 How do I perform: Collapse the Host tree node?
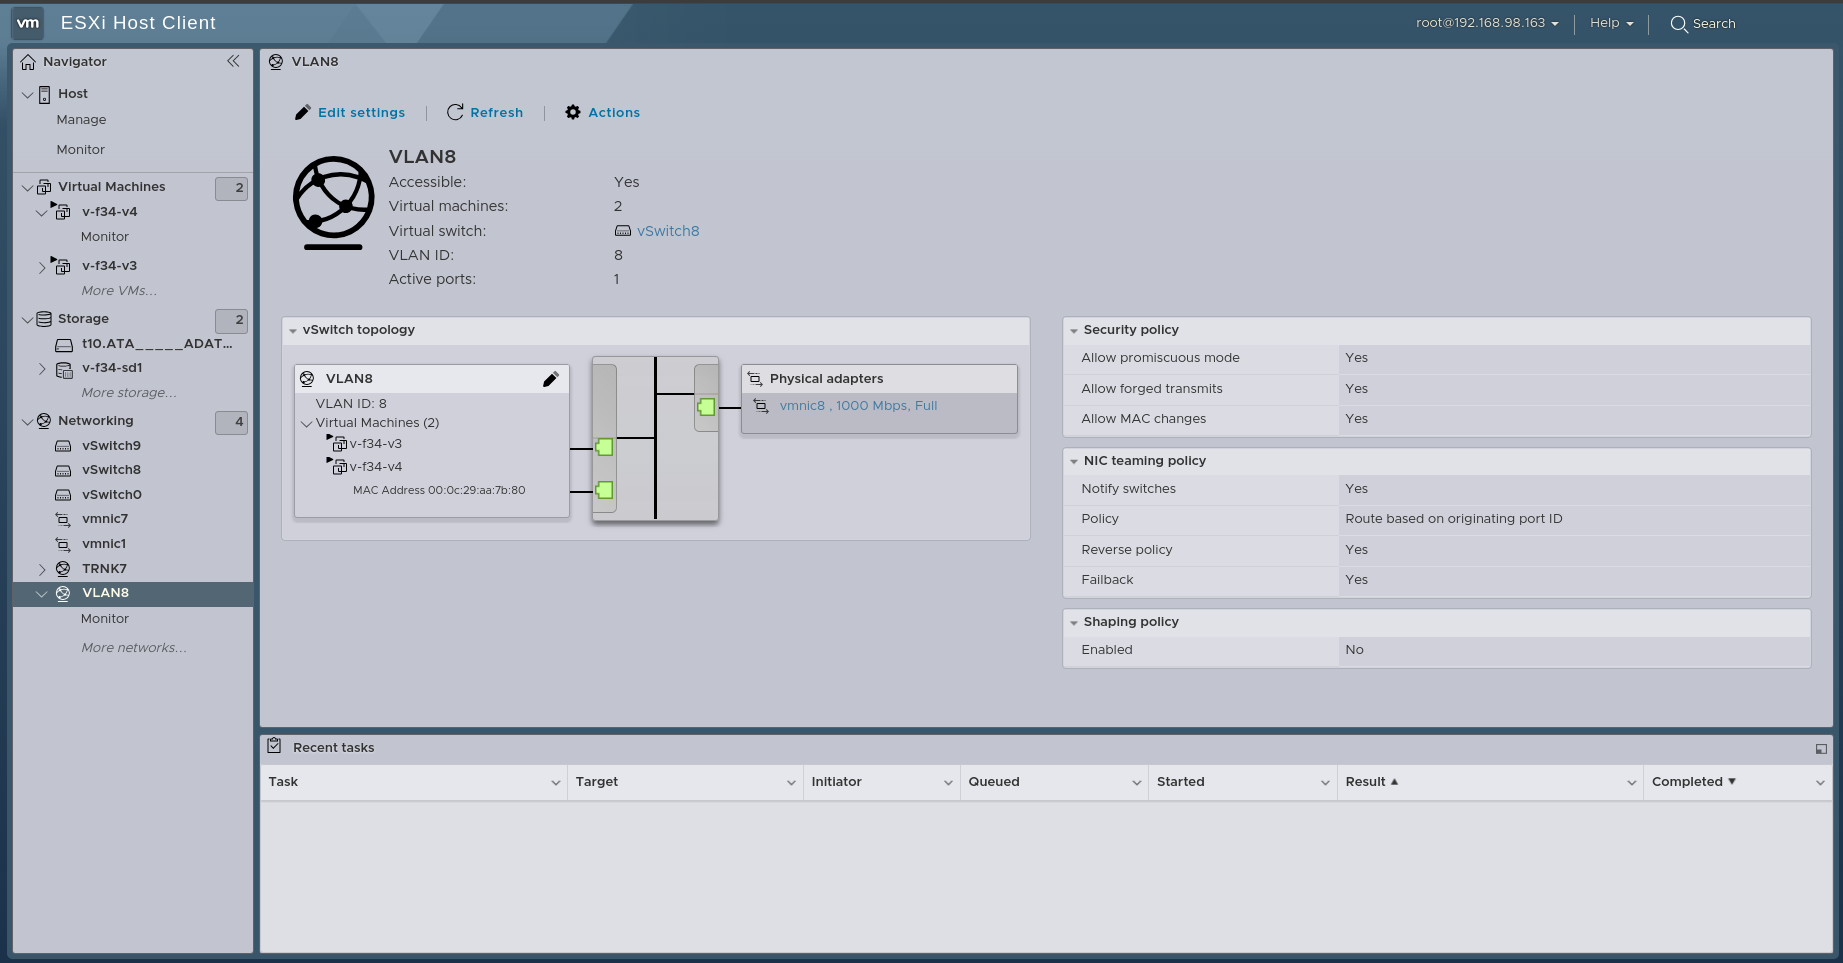pos(28,94)
